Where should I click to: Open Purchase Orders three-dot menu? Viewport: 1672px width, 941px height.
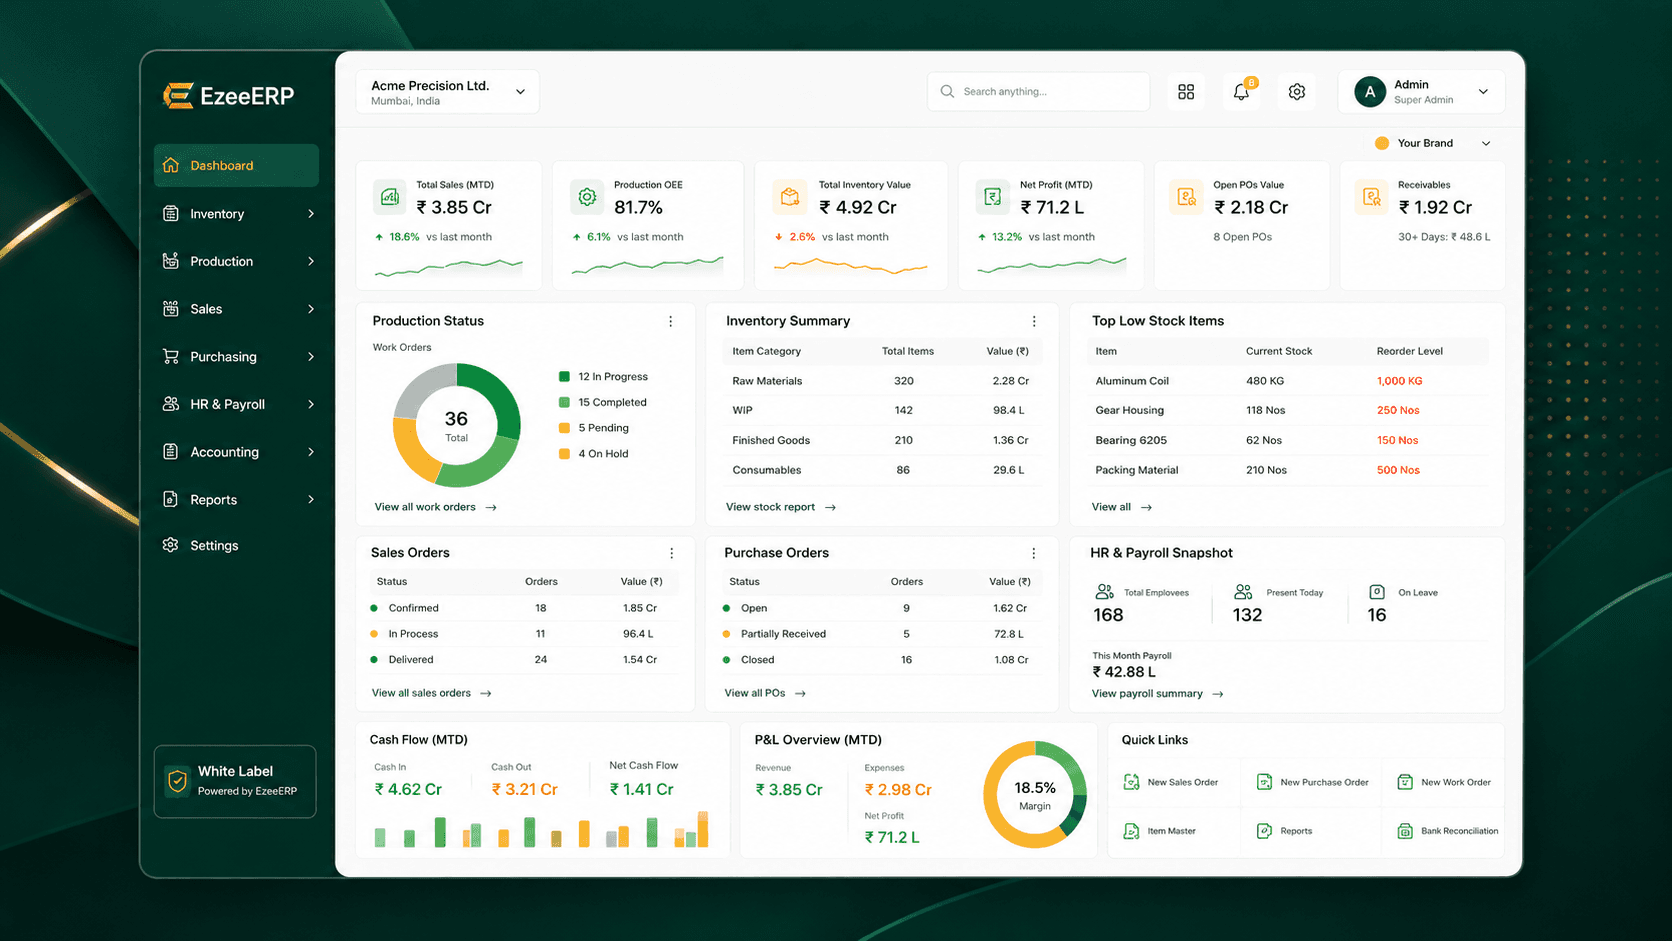pyautogui.click(x=1034, y=553)
